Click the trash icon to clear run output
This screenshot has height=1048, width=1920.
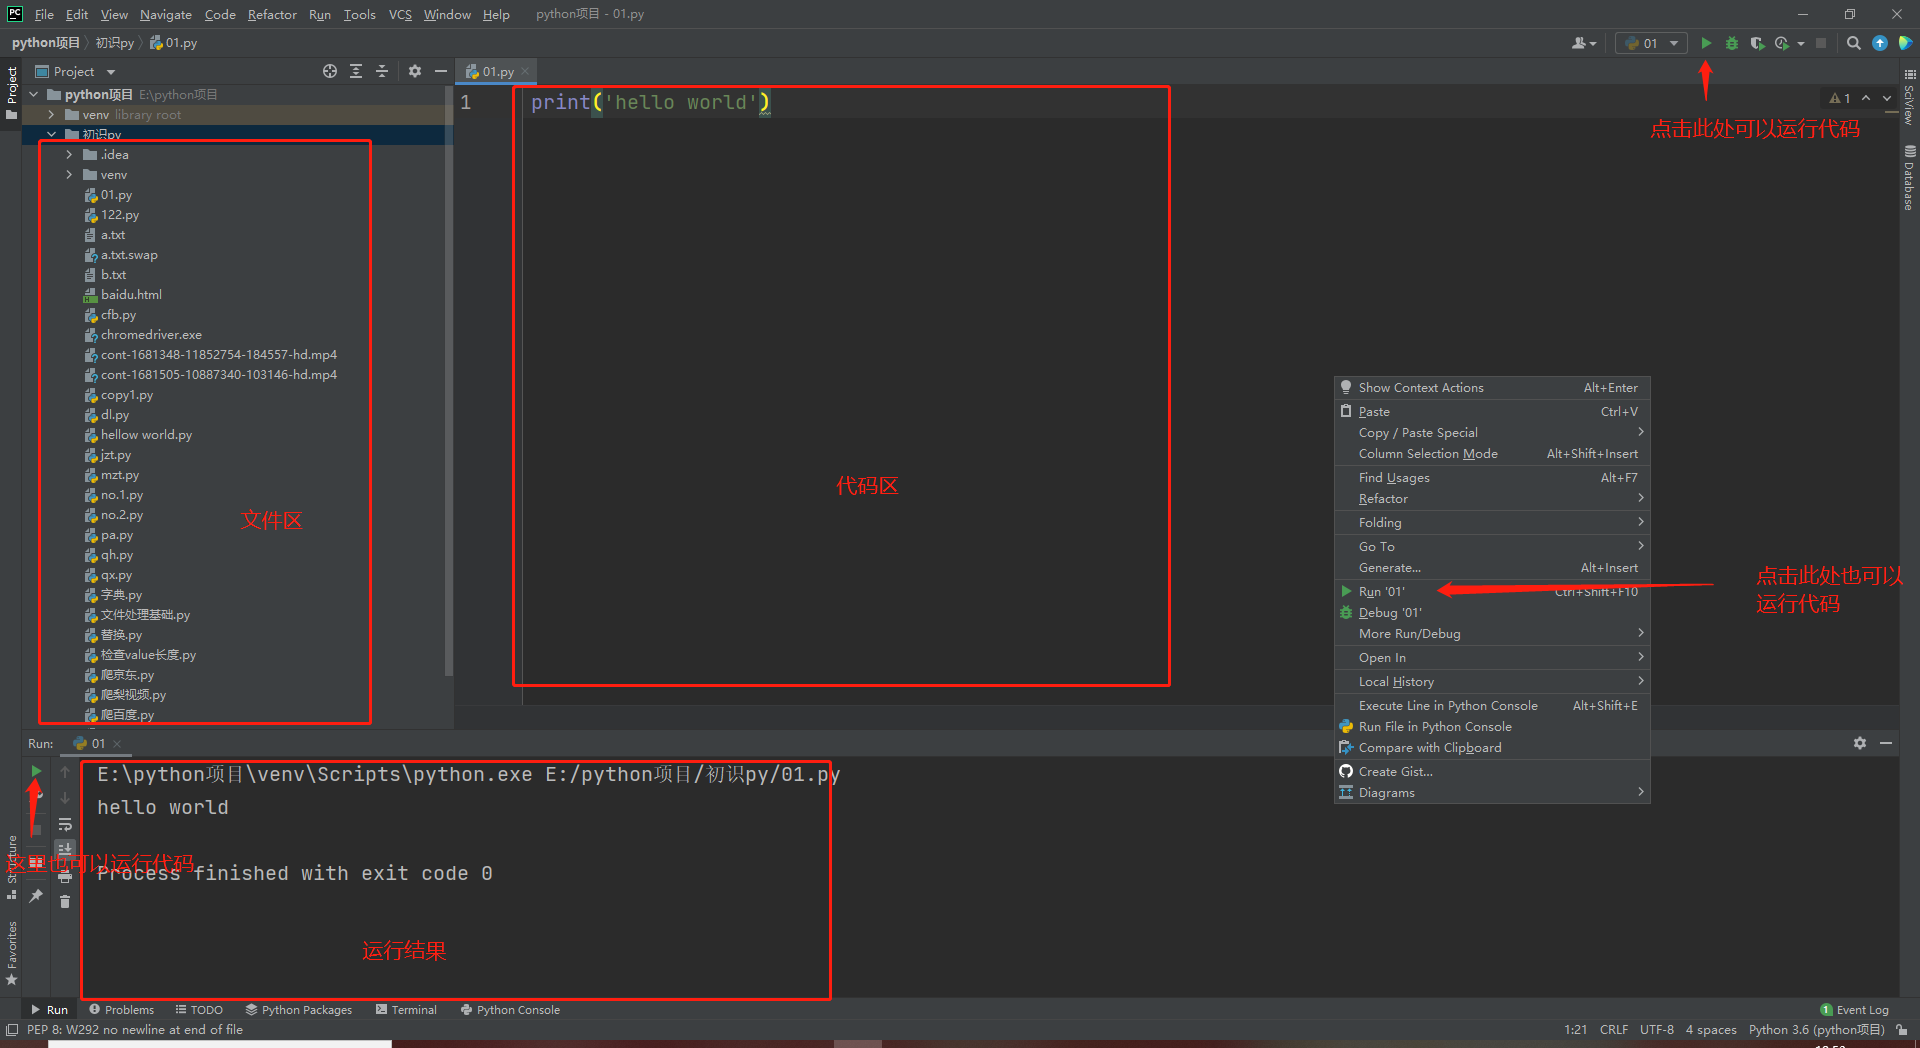pos(65,901)
